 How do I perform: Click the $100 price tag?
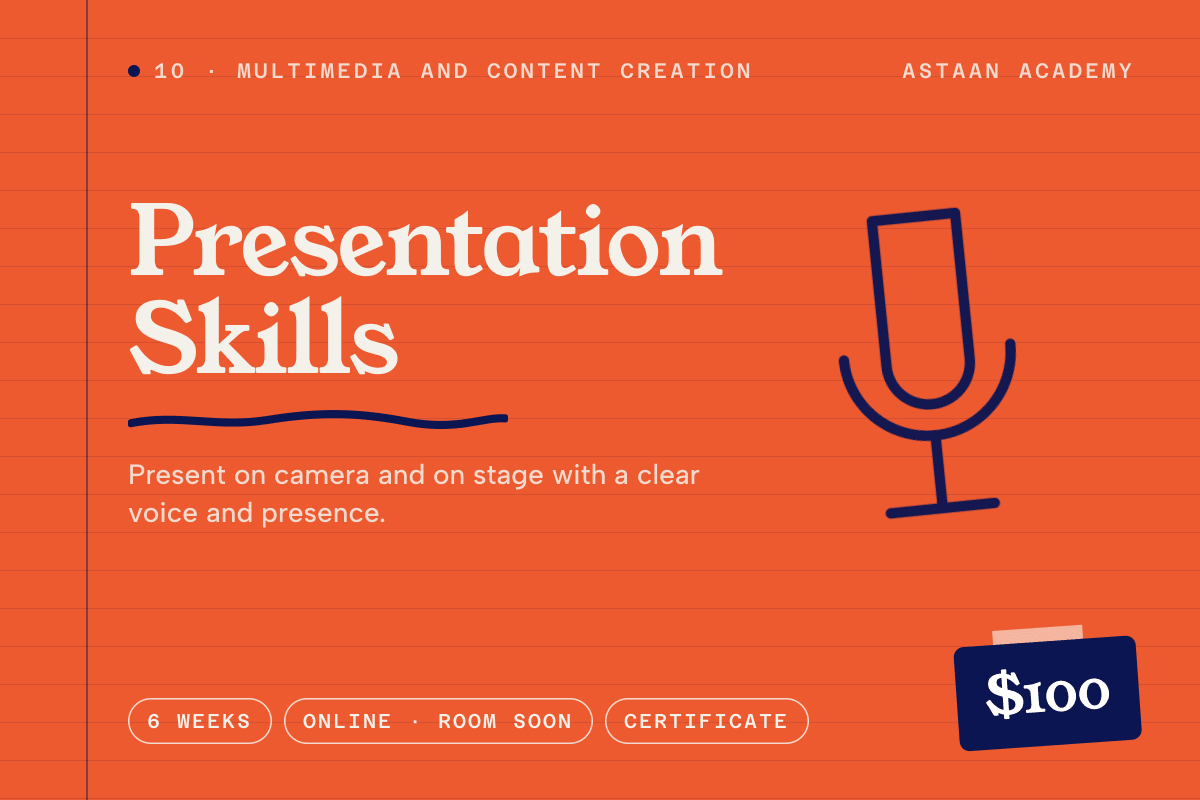(x=1047, y=693)
